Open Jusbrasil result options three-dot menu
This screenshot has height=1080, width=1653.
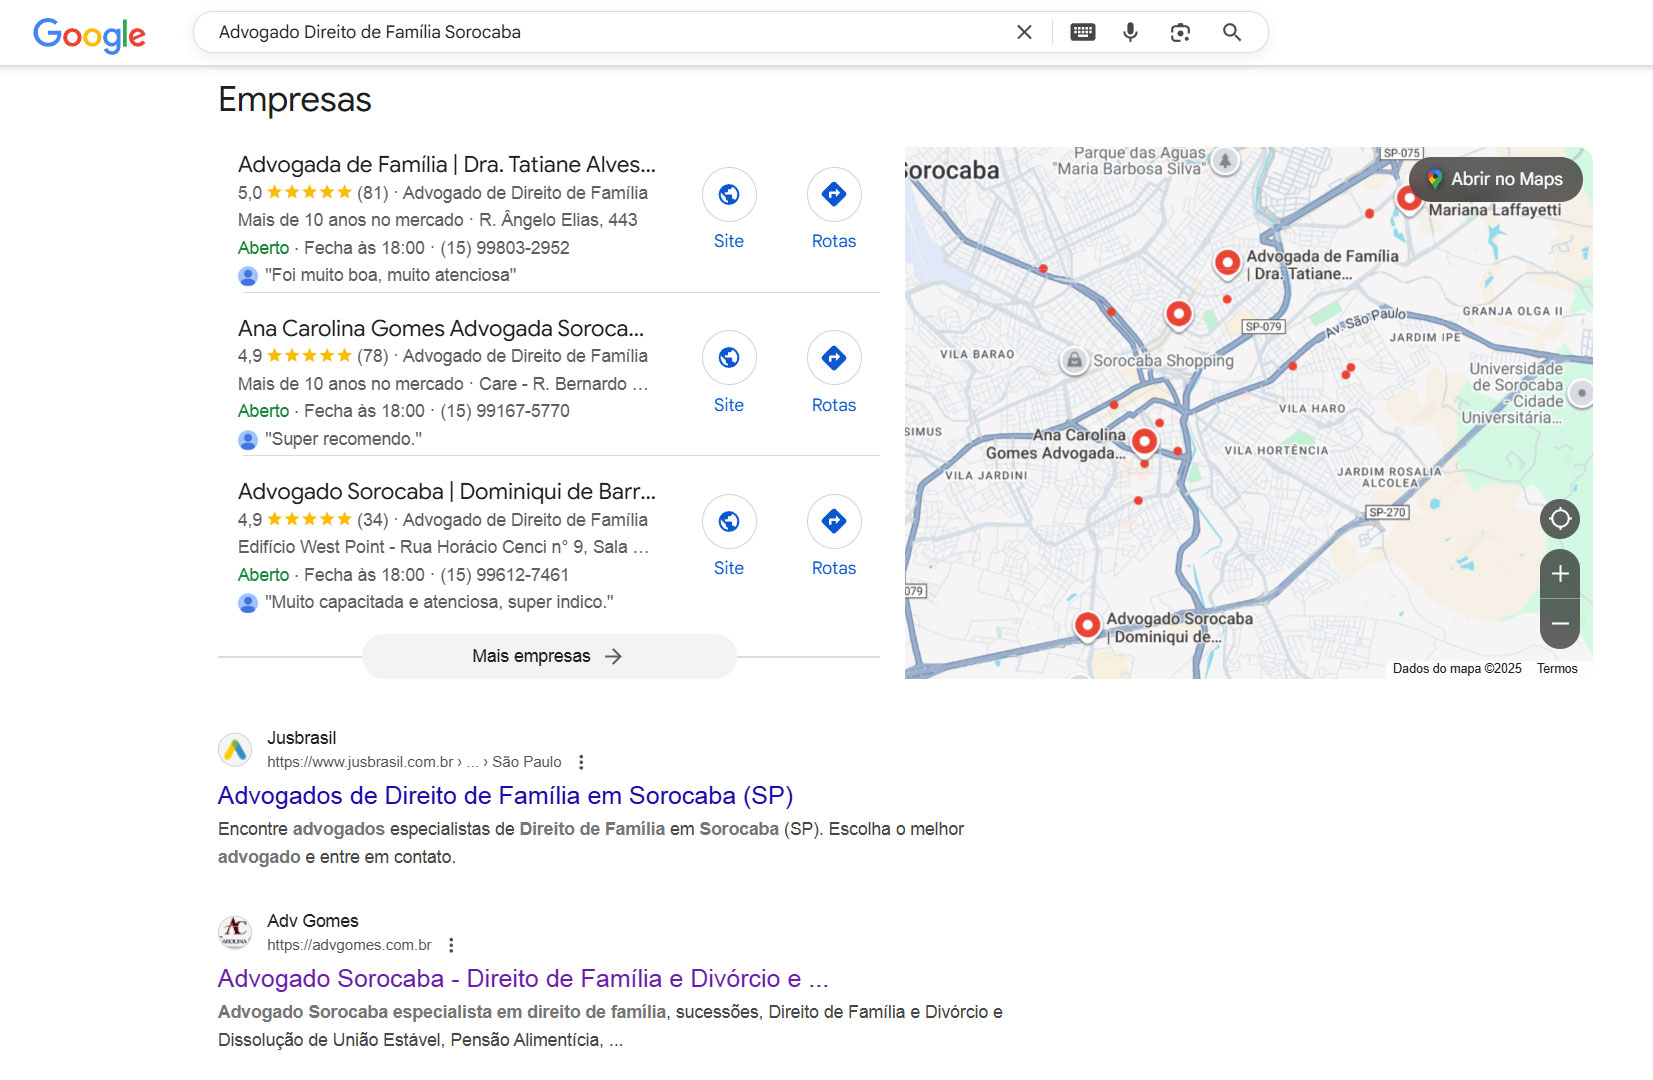(x=581, y=762)
